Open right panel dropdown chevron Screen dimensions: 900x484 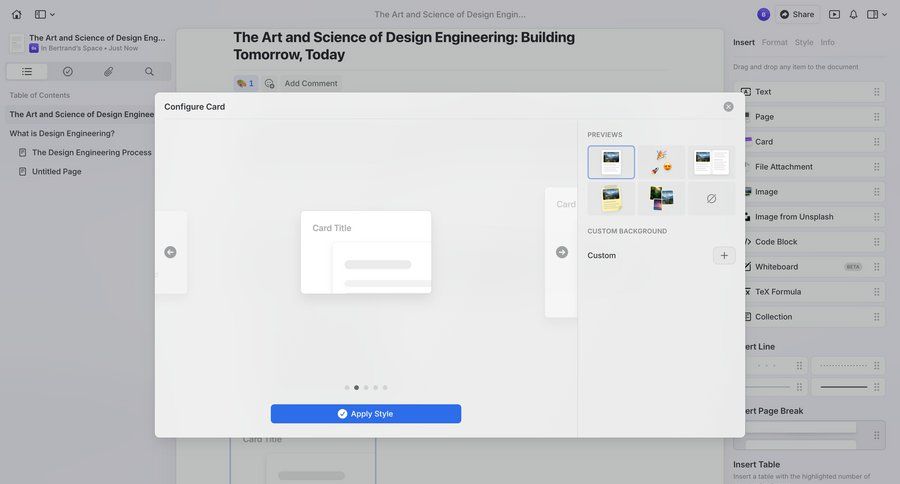click(885, 14)
